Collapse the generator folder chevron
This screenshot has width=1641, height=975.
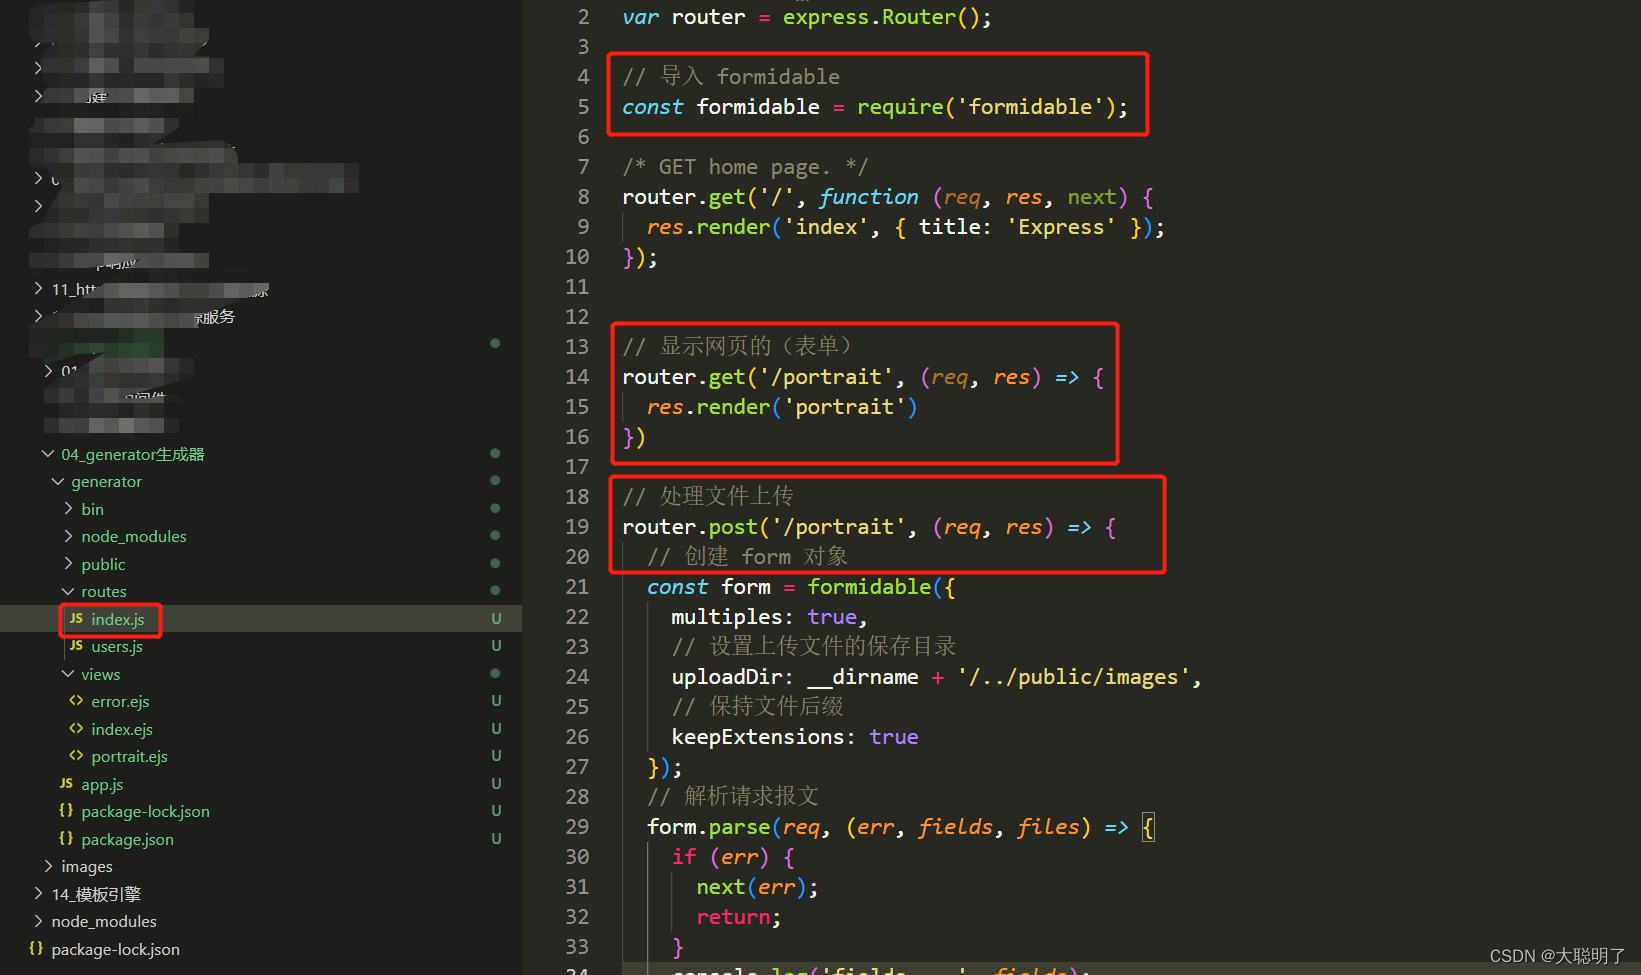coord(57,481)
